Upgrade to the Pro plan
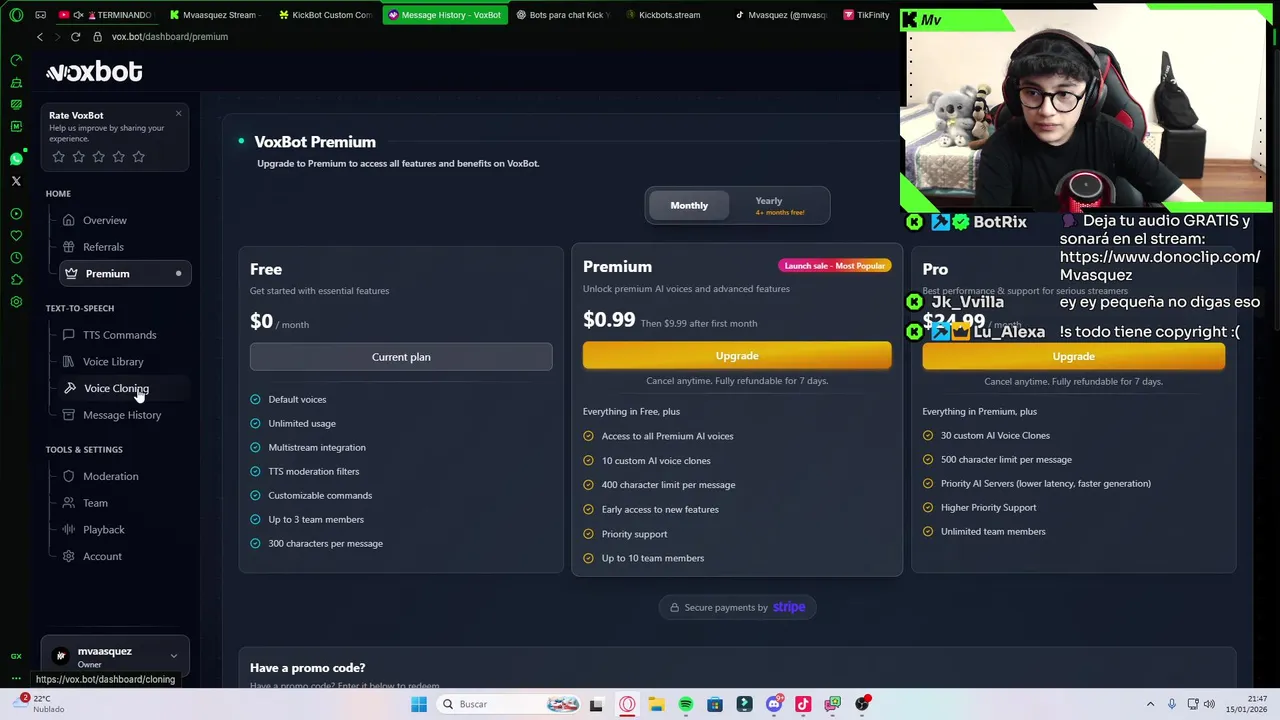This screenshot has width=1280, height=720. 1073,357
